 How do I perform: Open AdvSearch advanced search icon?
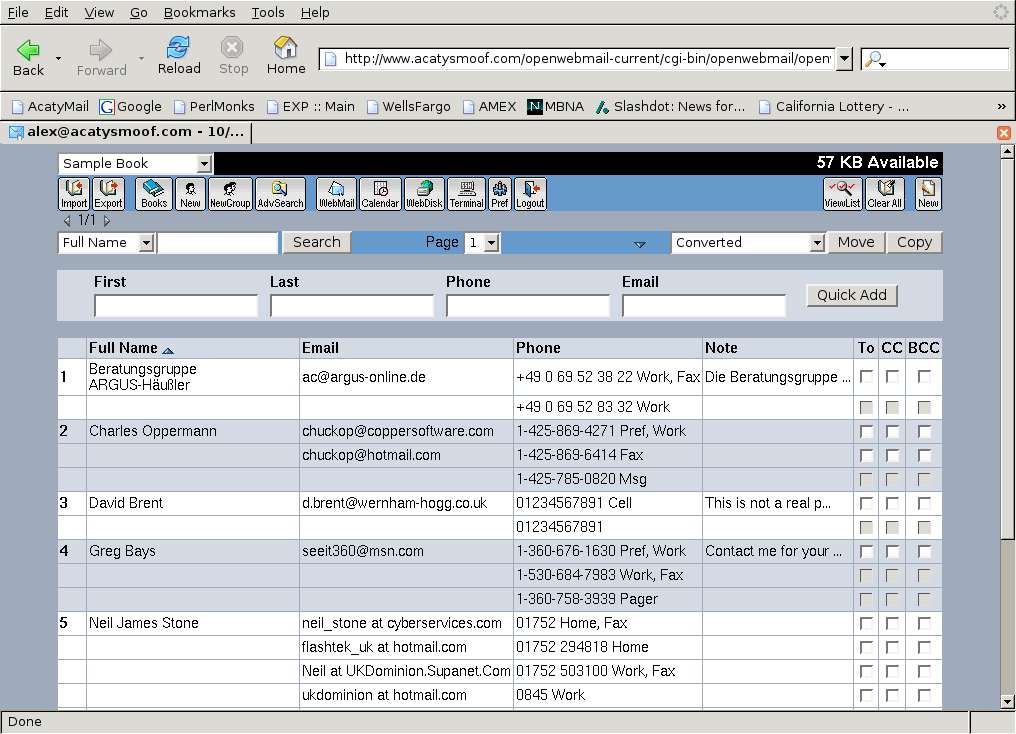click(x=280, y=194)
